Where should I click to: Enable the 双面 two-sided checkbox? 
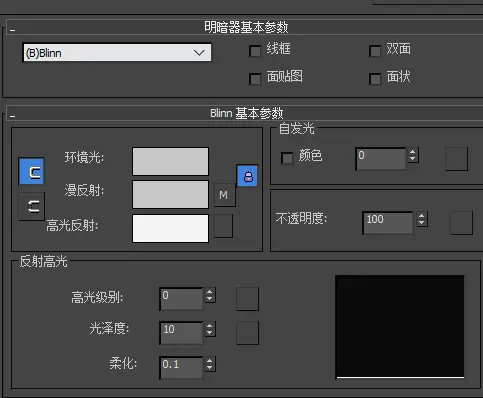(375, 51)
